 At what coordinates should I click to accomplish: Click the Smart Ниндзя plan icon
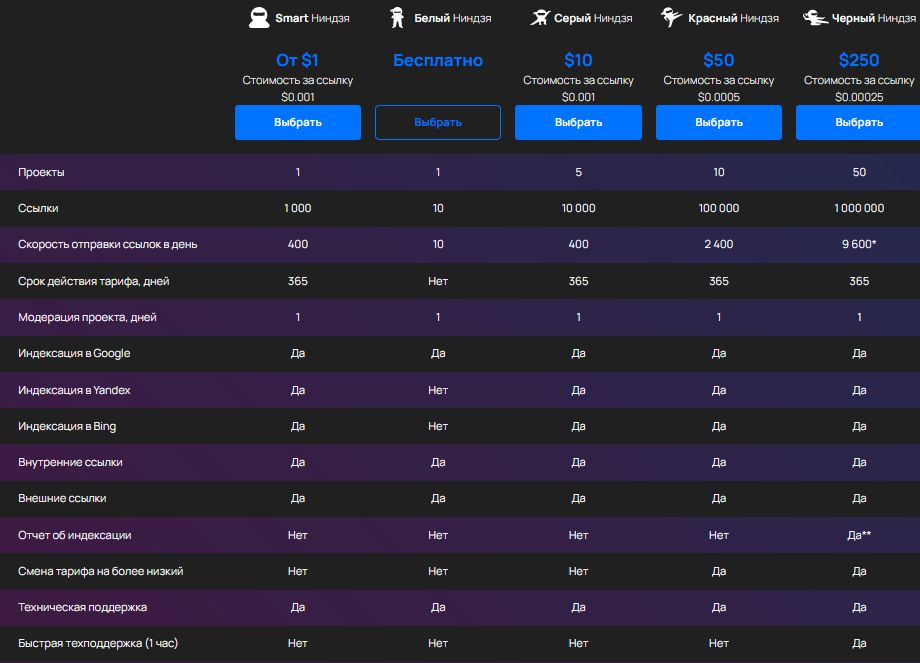click(x=260, y=17)
